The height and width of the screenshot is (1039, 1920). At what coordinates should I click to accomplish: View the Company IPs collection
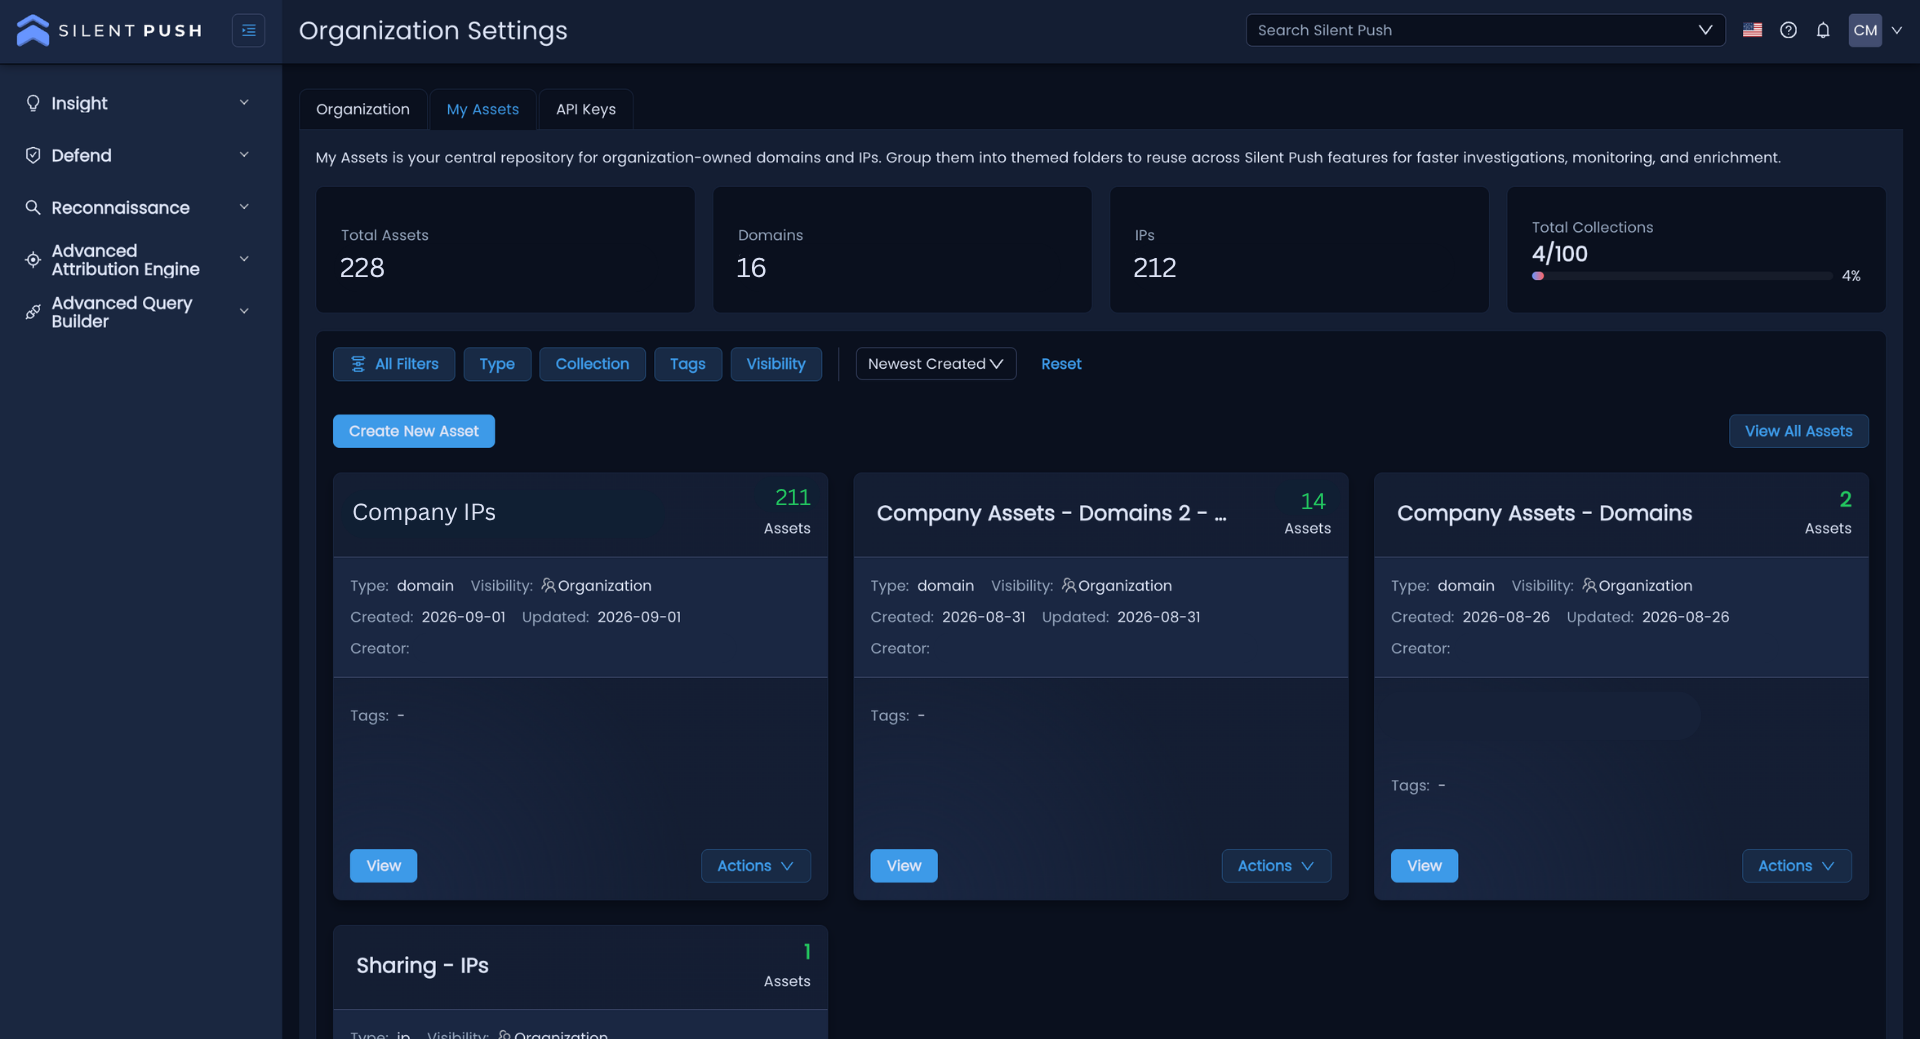(383, 866)
